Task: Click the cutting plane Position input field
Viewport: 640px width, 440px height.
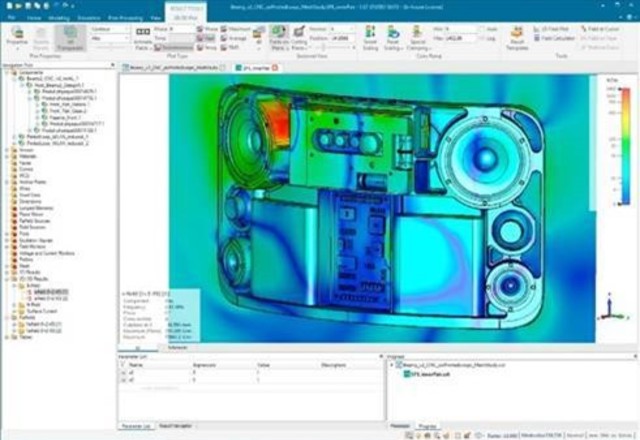Action: click(342, 38)
